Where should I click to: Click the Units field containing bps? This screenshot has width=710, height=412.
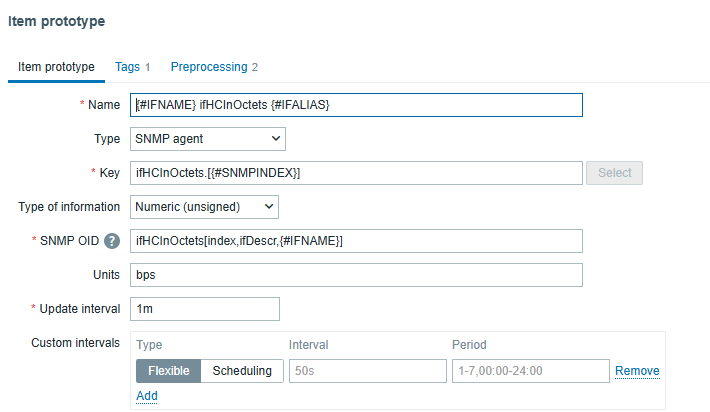[356, 275]
